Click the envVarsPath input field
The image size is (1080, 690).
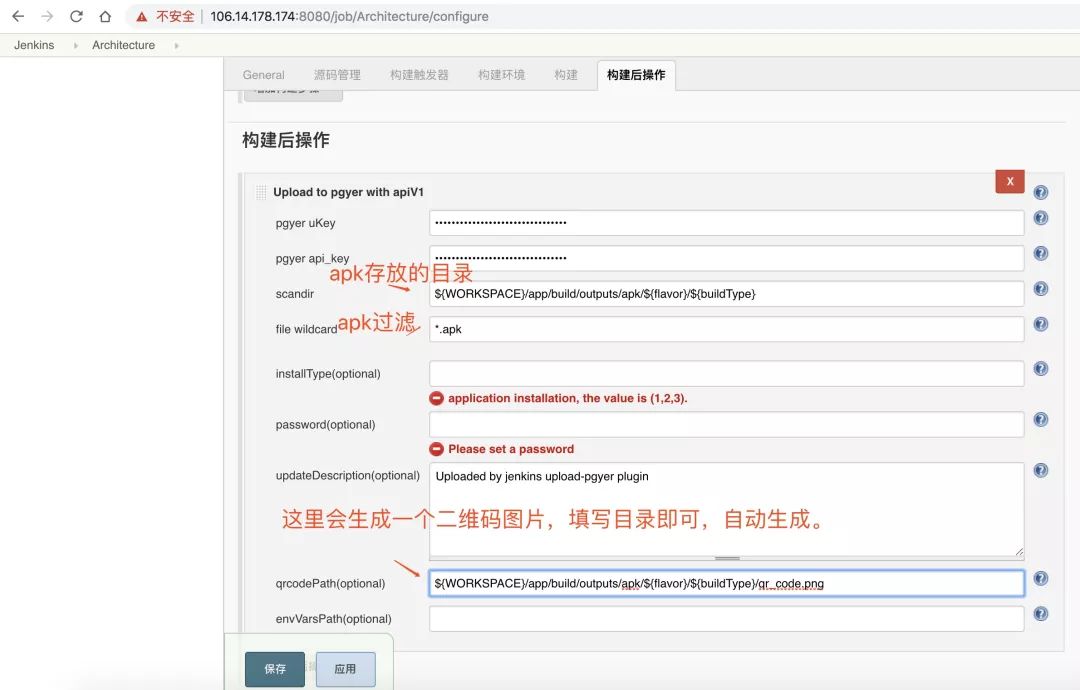(x=726, y=618)
